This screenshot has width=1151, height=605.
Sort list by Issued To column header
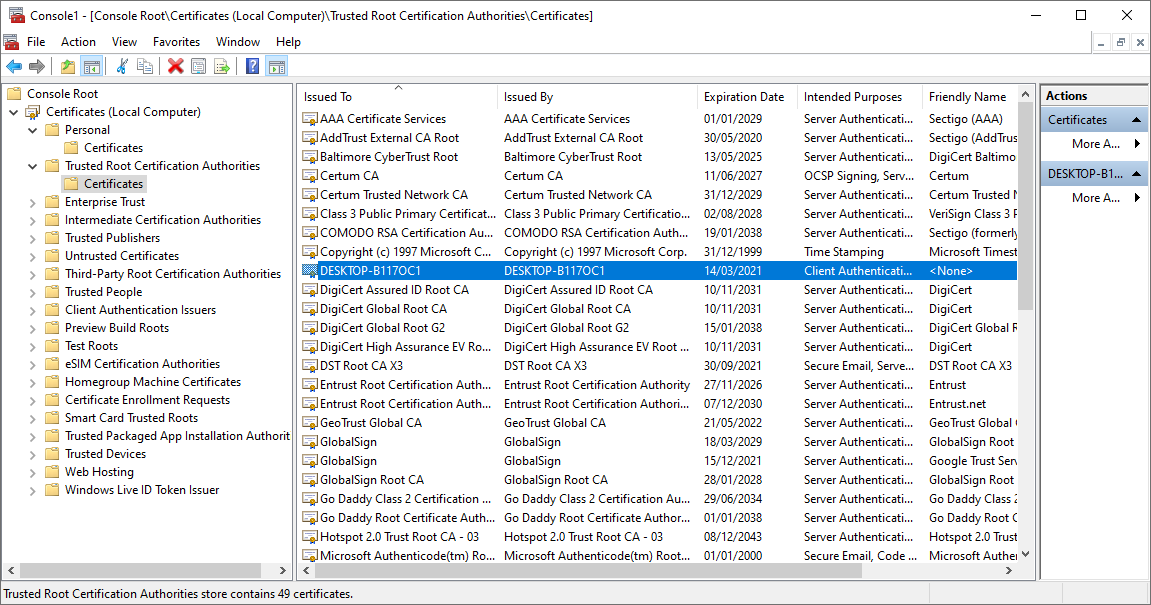point(398,97)
